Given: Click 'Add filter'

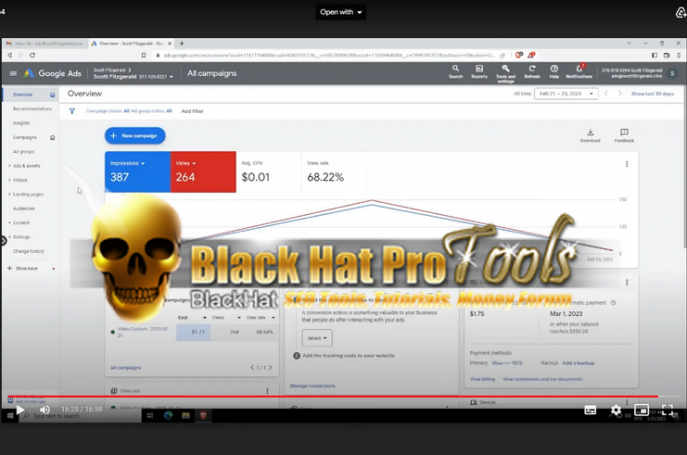Looking at the screenshot, I should click(192, 111).
